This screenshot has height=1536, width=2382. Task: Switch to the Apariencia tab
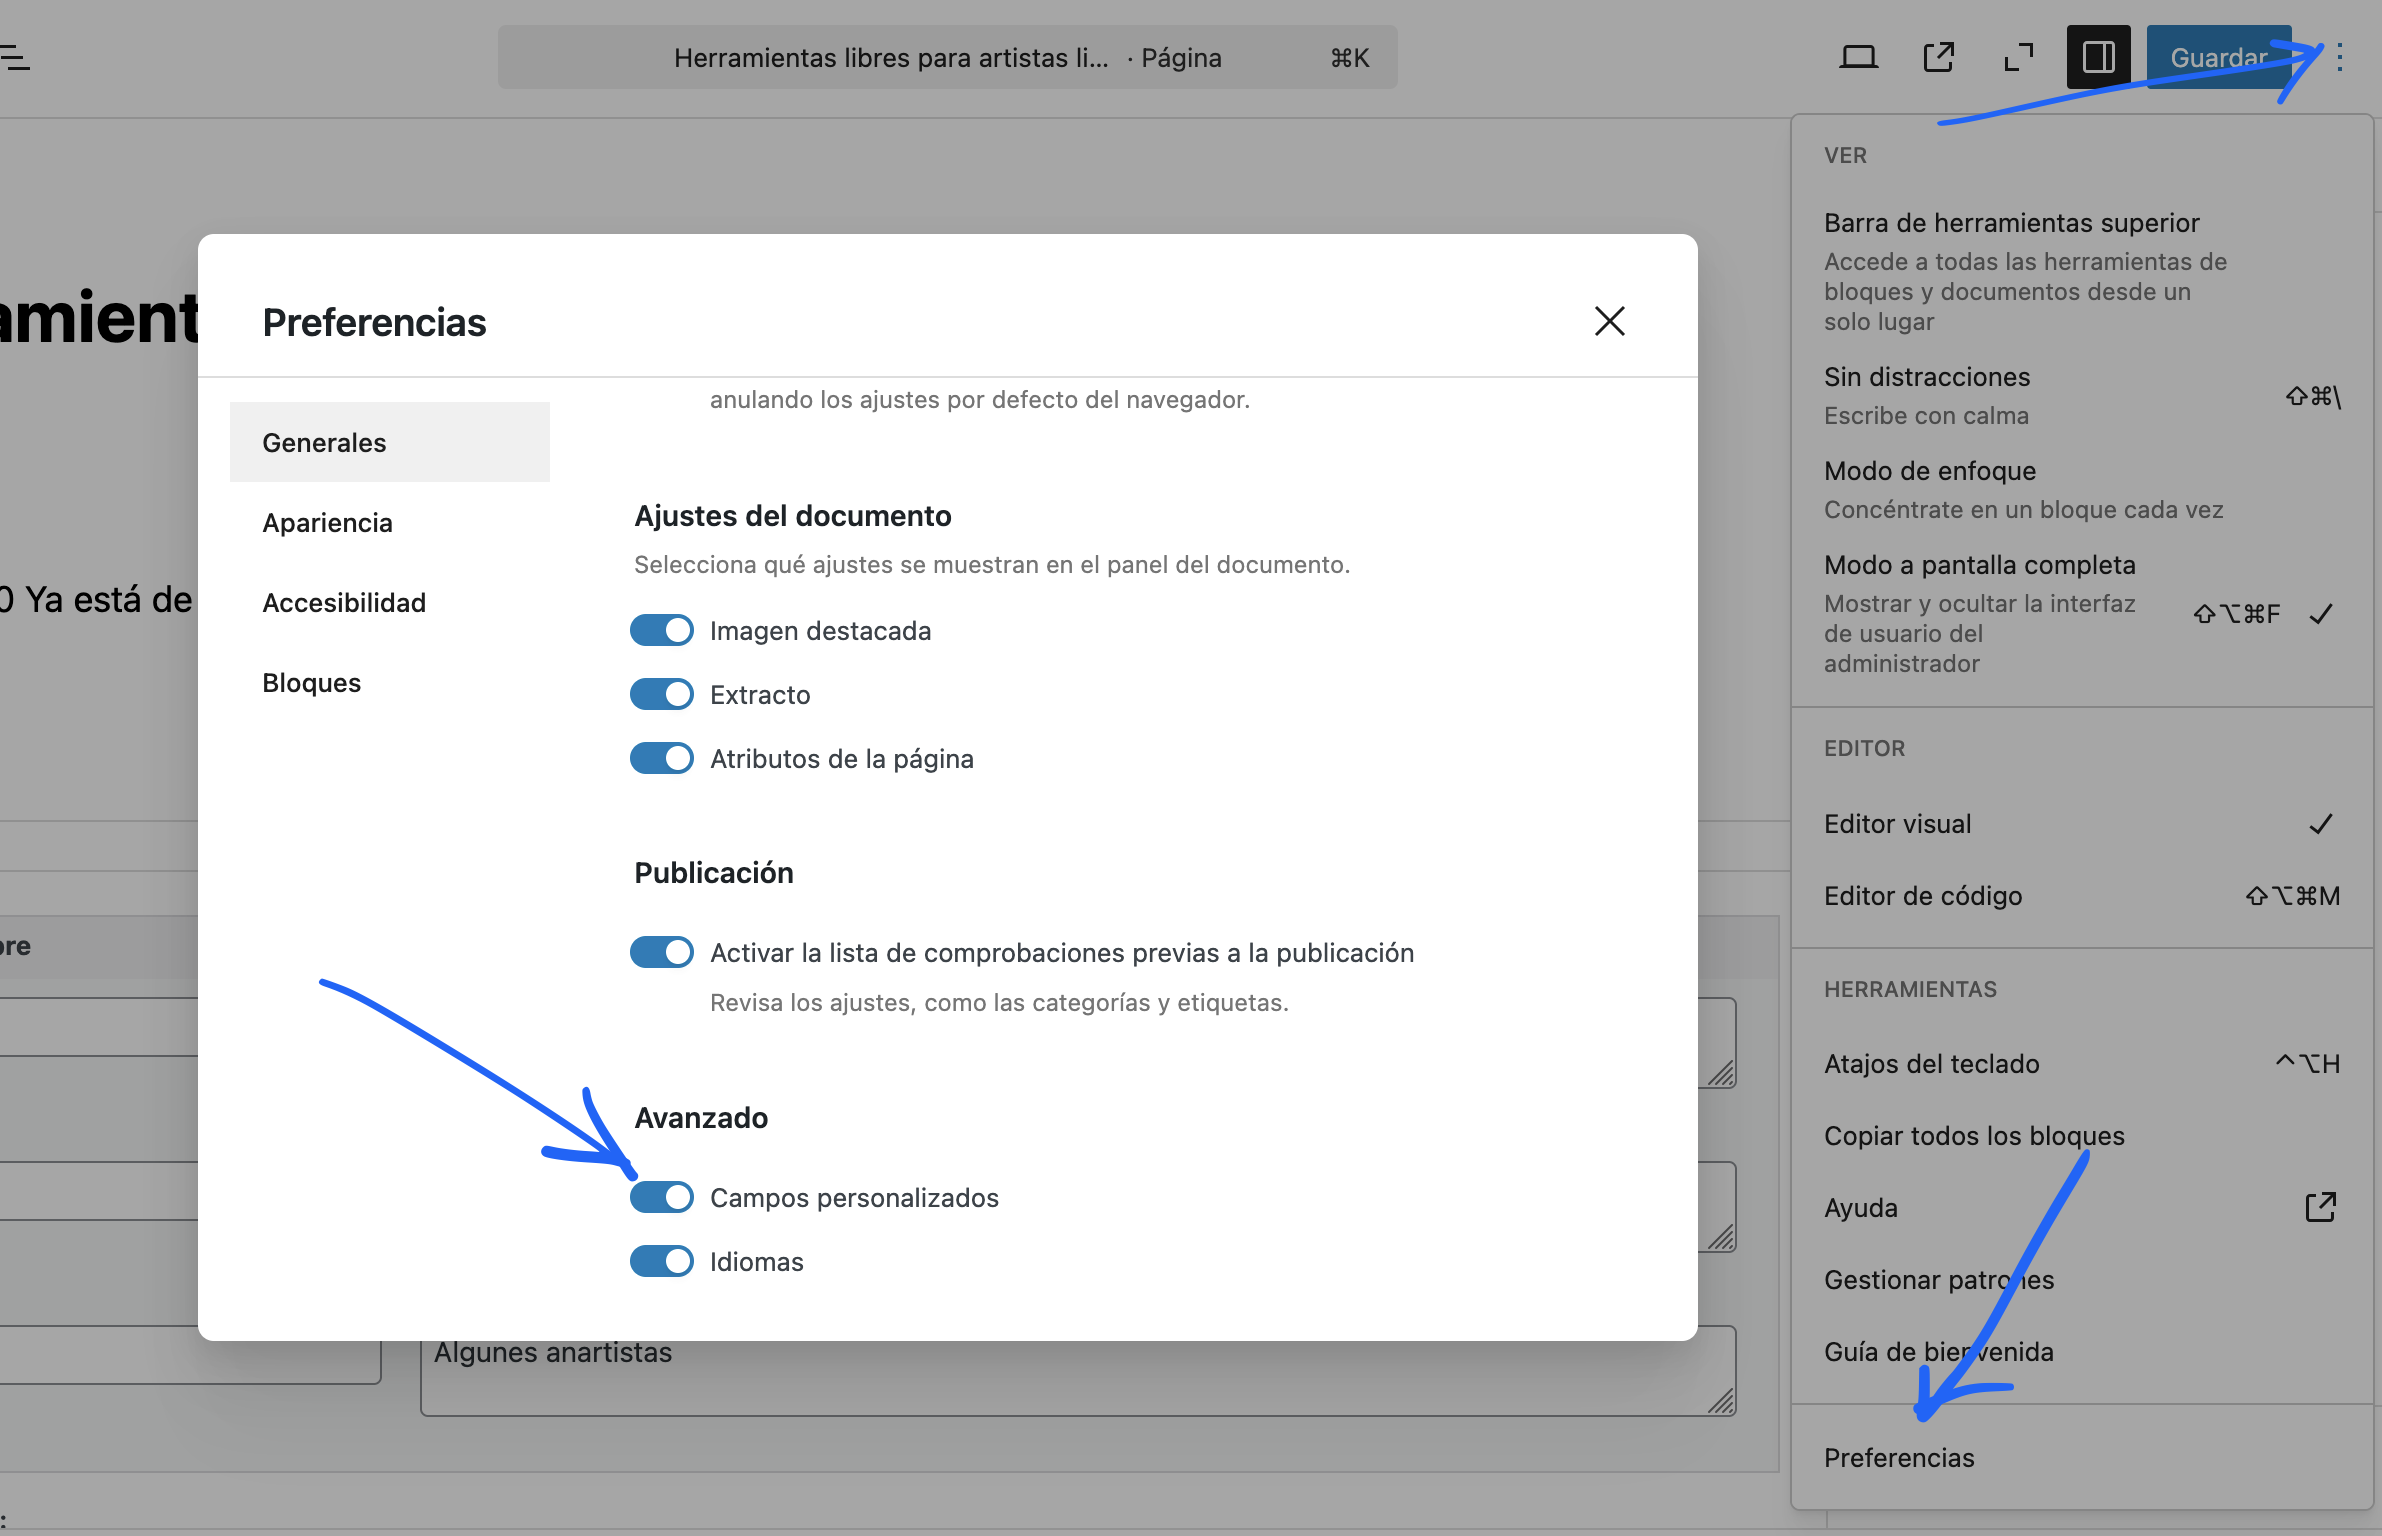tap(390, 522)
